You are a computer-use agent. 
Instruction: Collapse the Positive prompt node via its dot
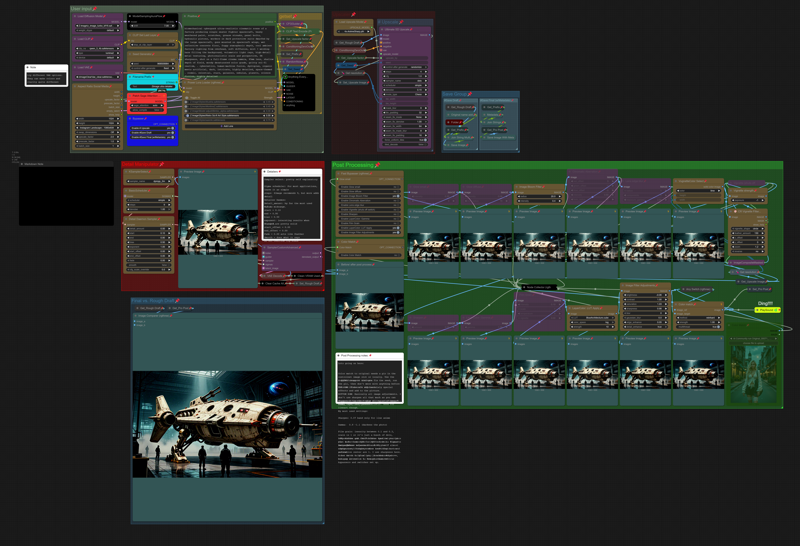click(185, 16)
